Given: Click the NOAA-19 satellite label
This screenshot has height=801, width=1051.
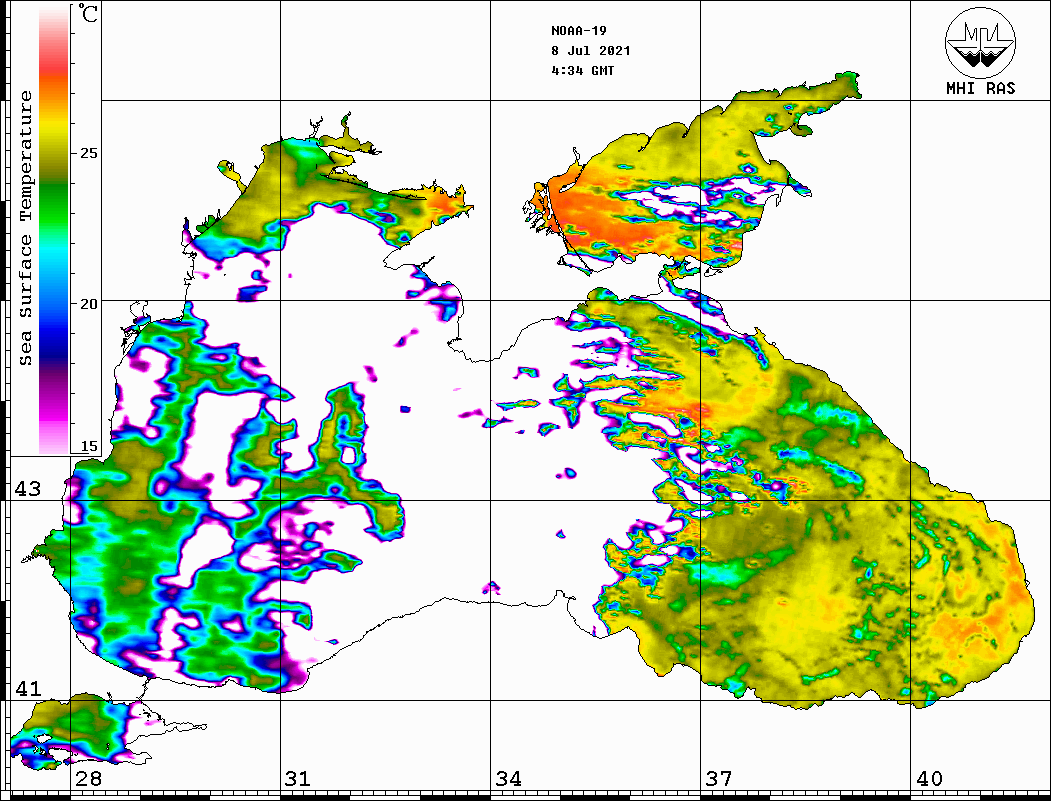Looking at the screenshot, I should click(x=578, y=31).
